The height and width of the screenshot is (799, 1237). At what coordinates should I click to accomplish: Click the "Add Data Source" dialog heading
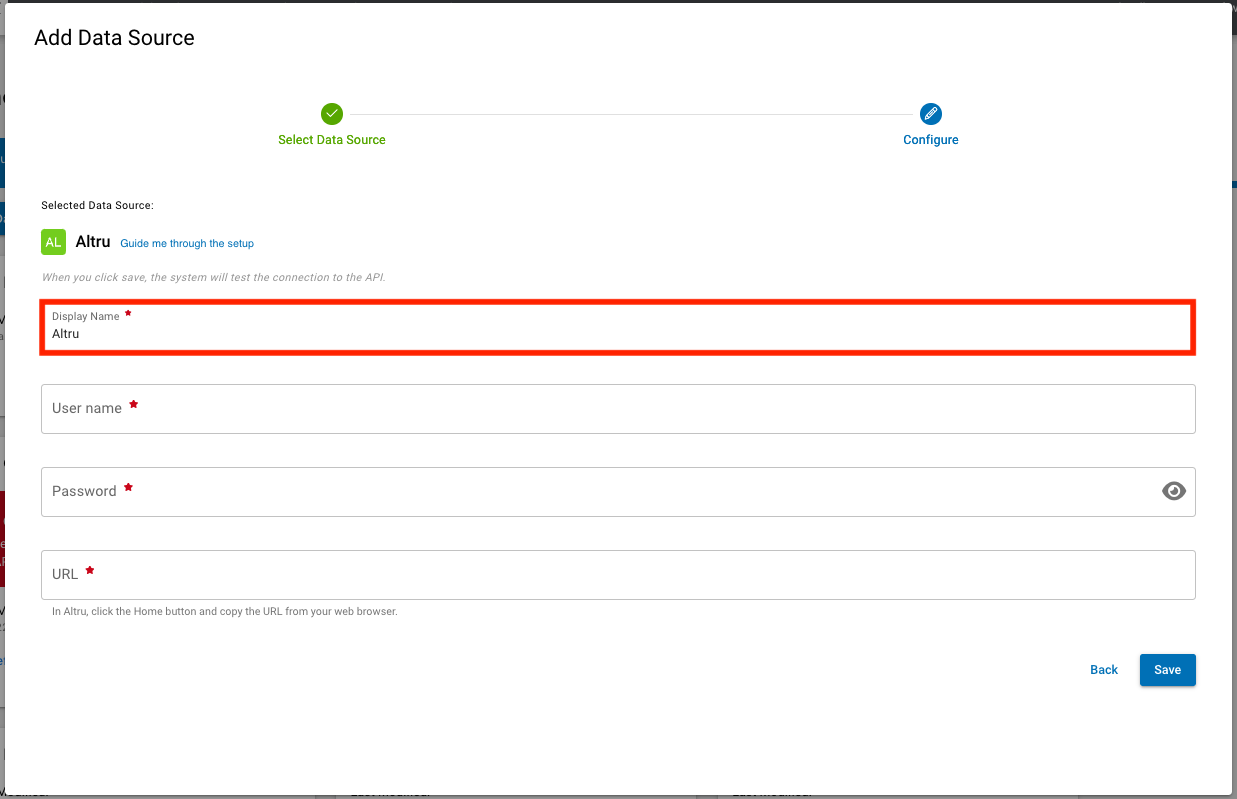(114, 37)
